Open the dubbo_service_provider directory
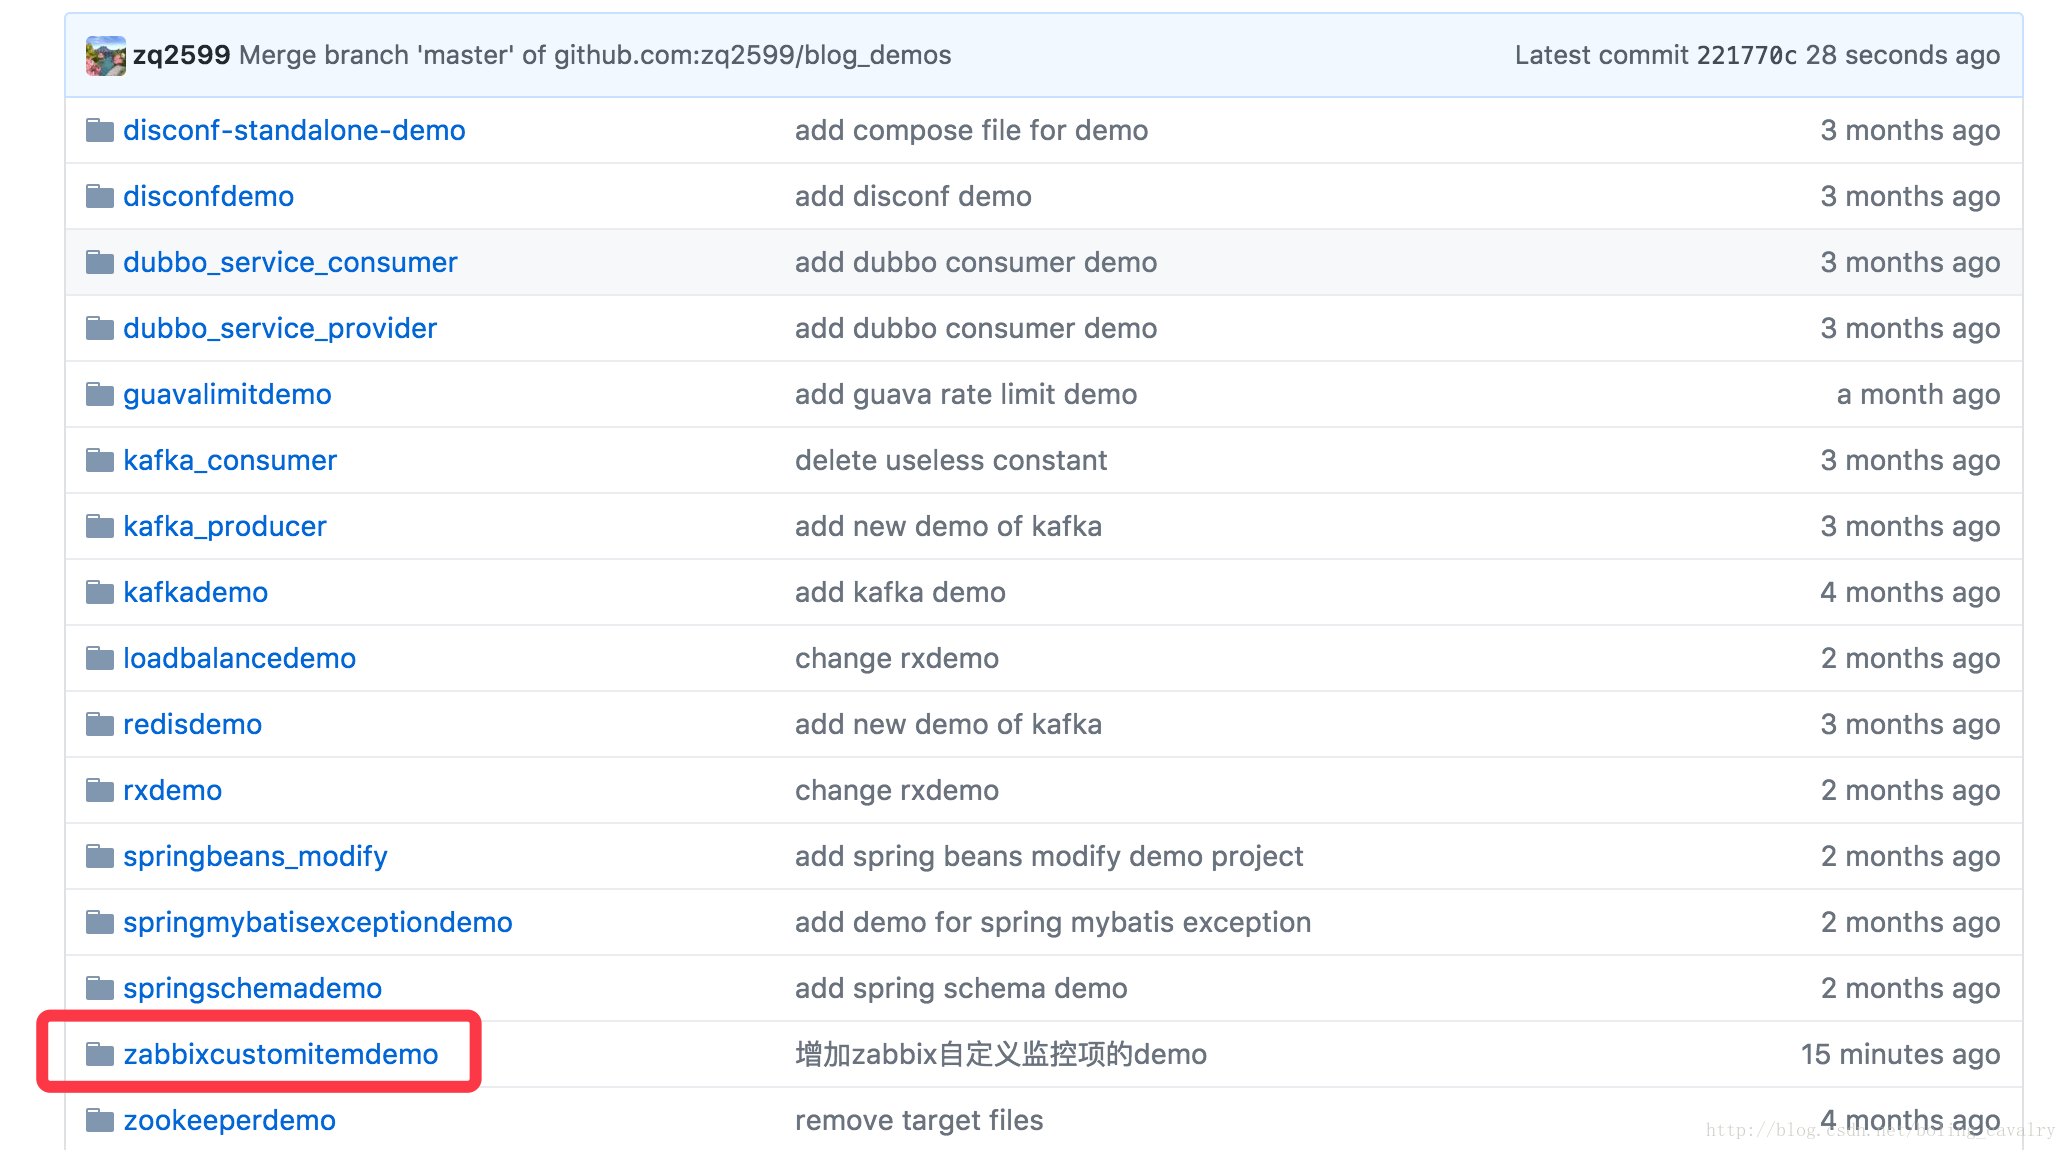This screenshot has width=2068, height=1150. click(280, 328)
